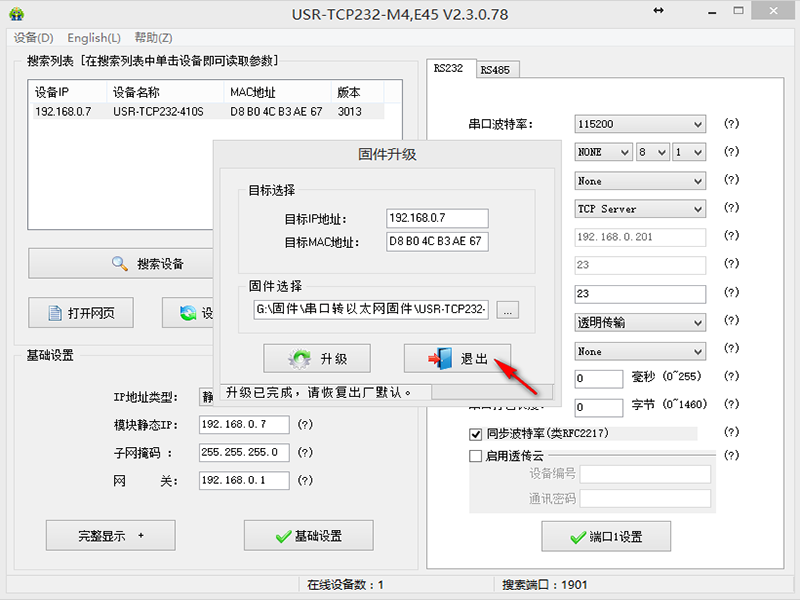Open the English(L) language menu
This screenshot has height=600, width=800.
[94, 38]
